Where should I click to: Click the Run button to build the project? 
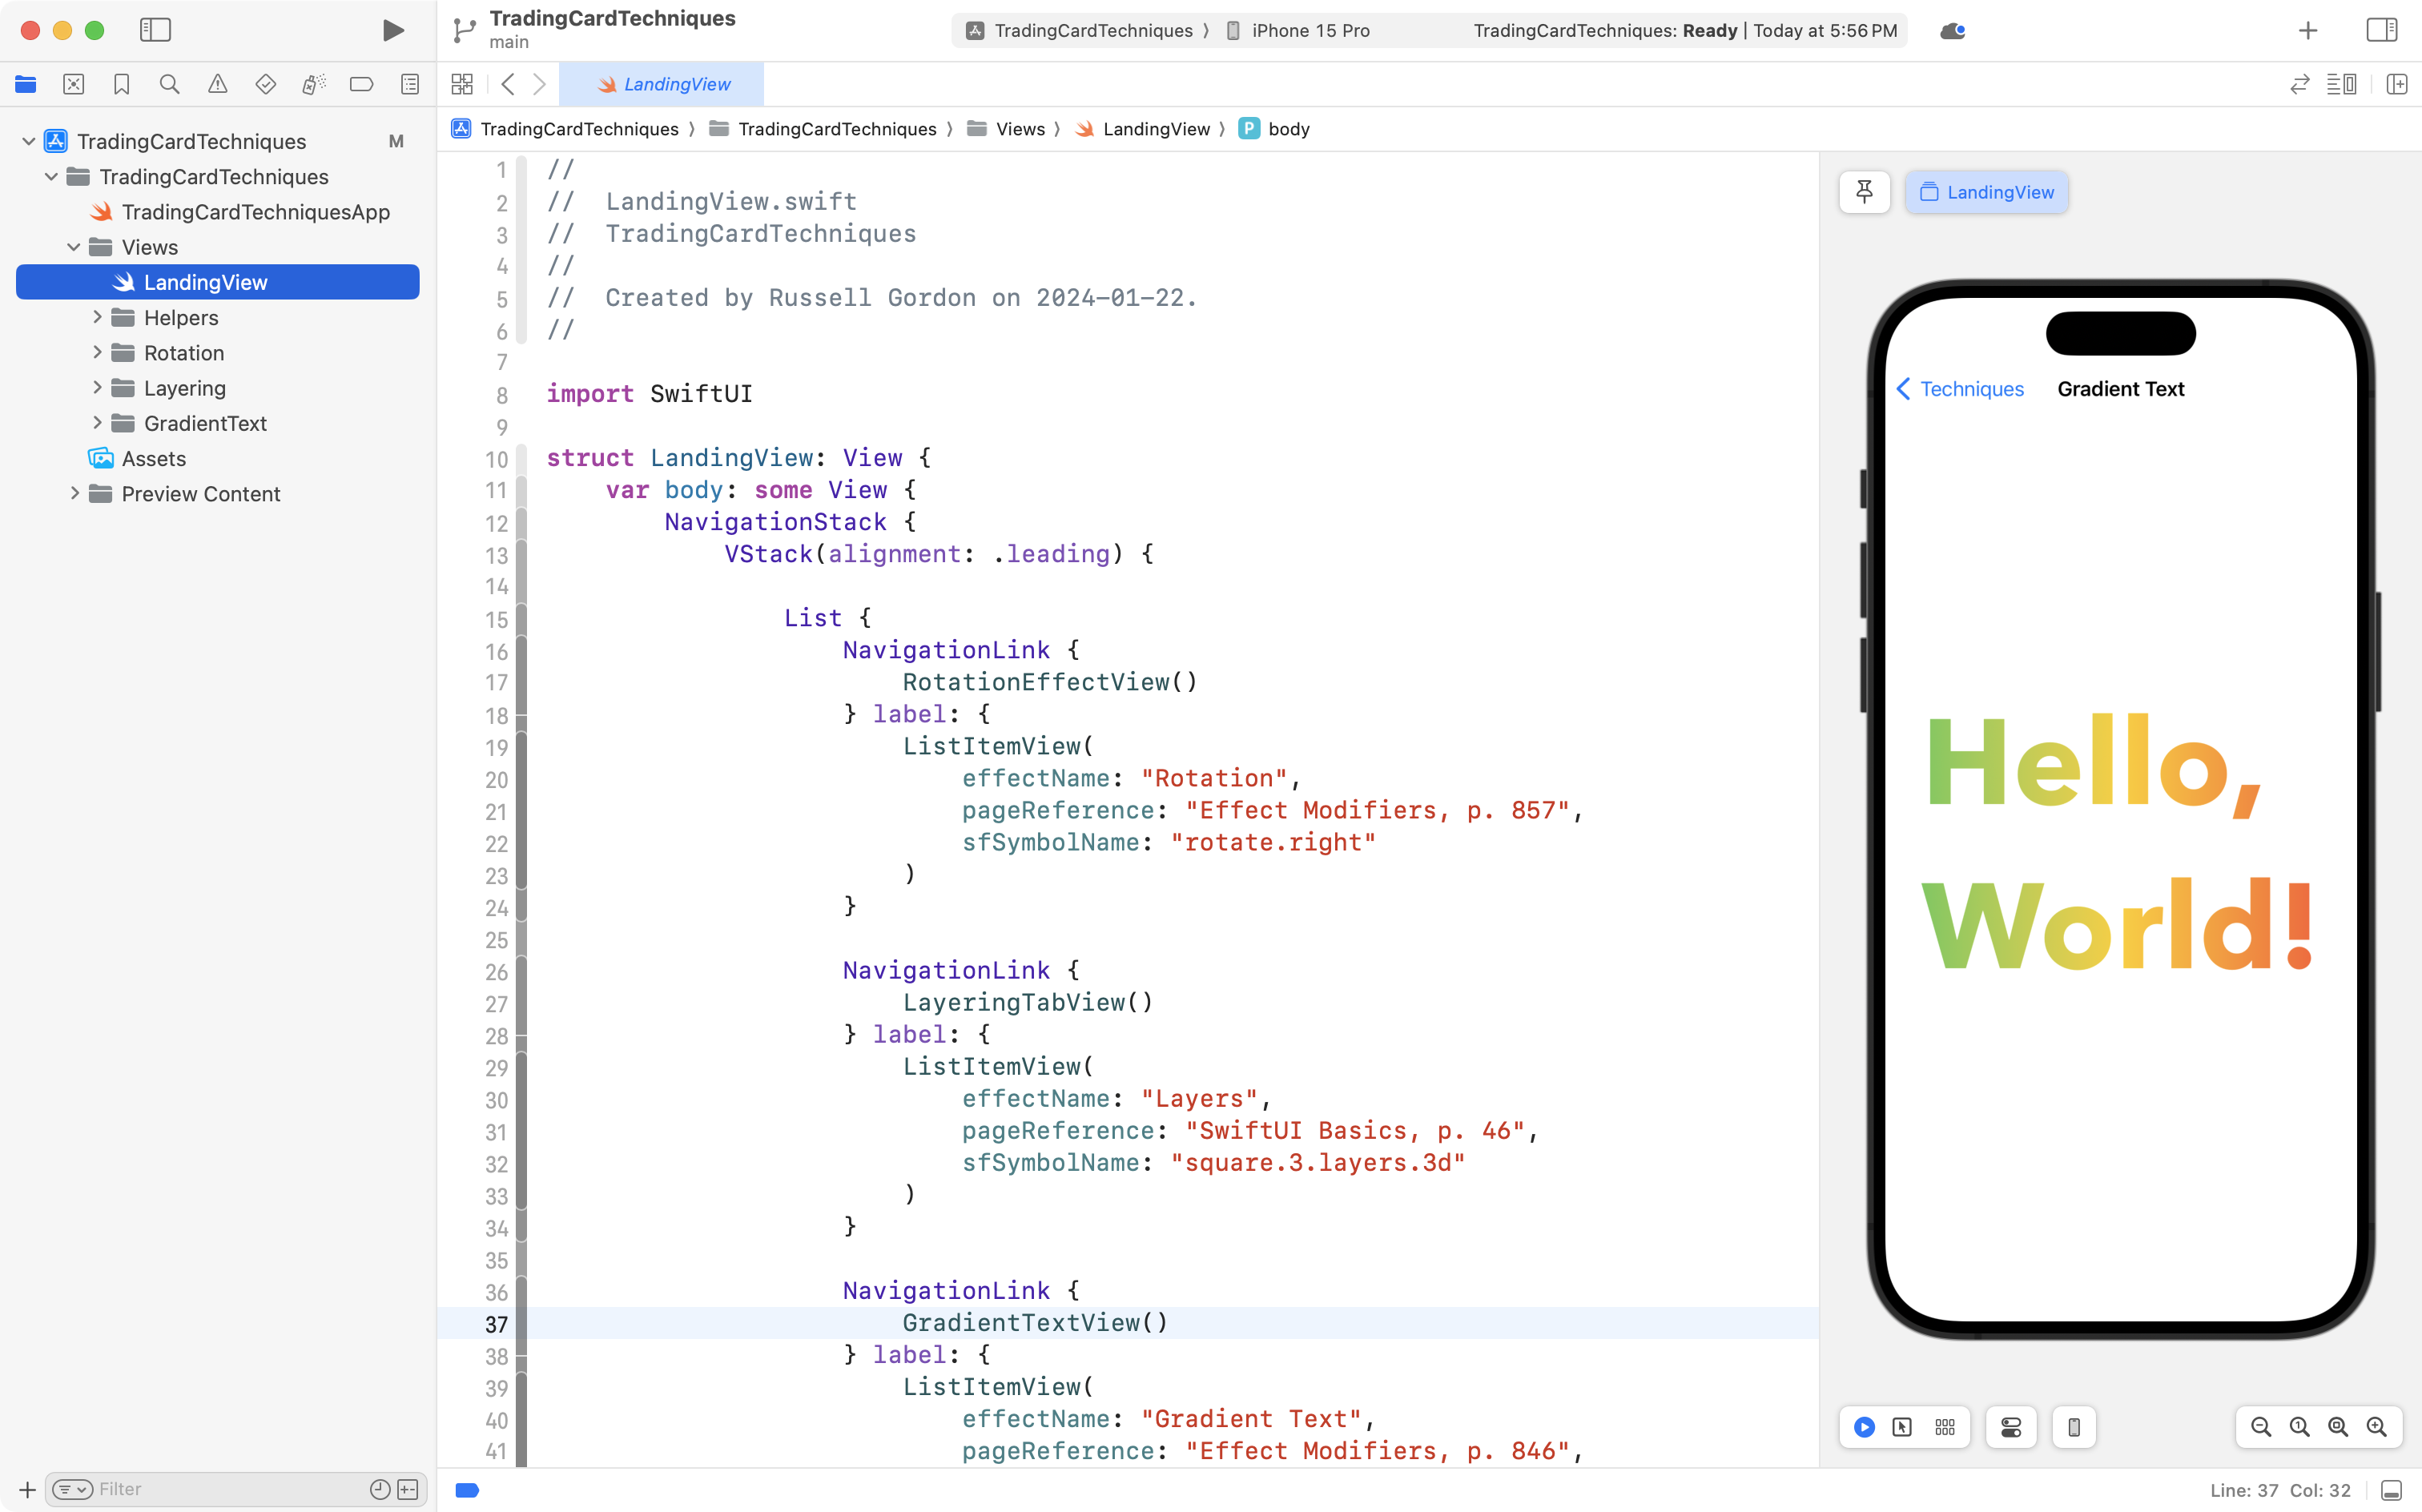pos(393,30)
